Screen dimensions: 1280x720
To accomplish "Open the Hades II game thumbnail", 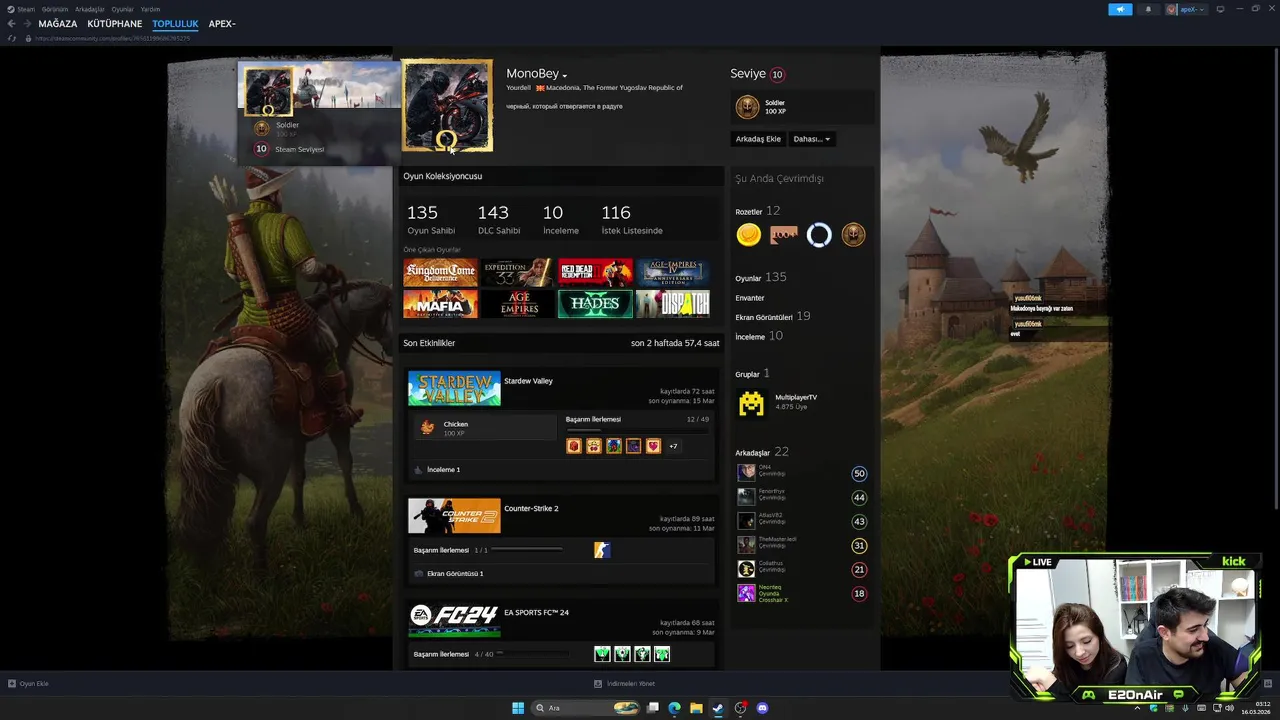I will point(595,303).
